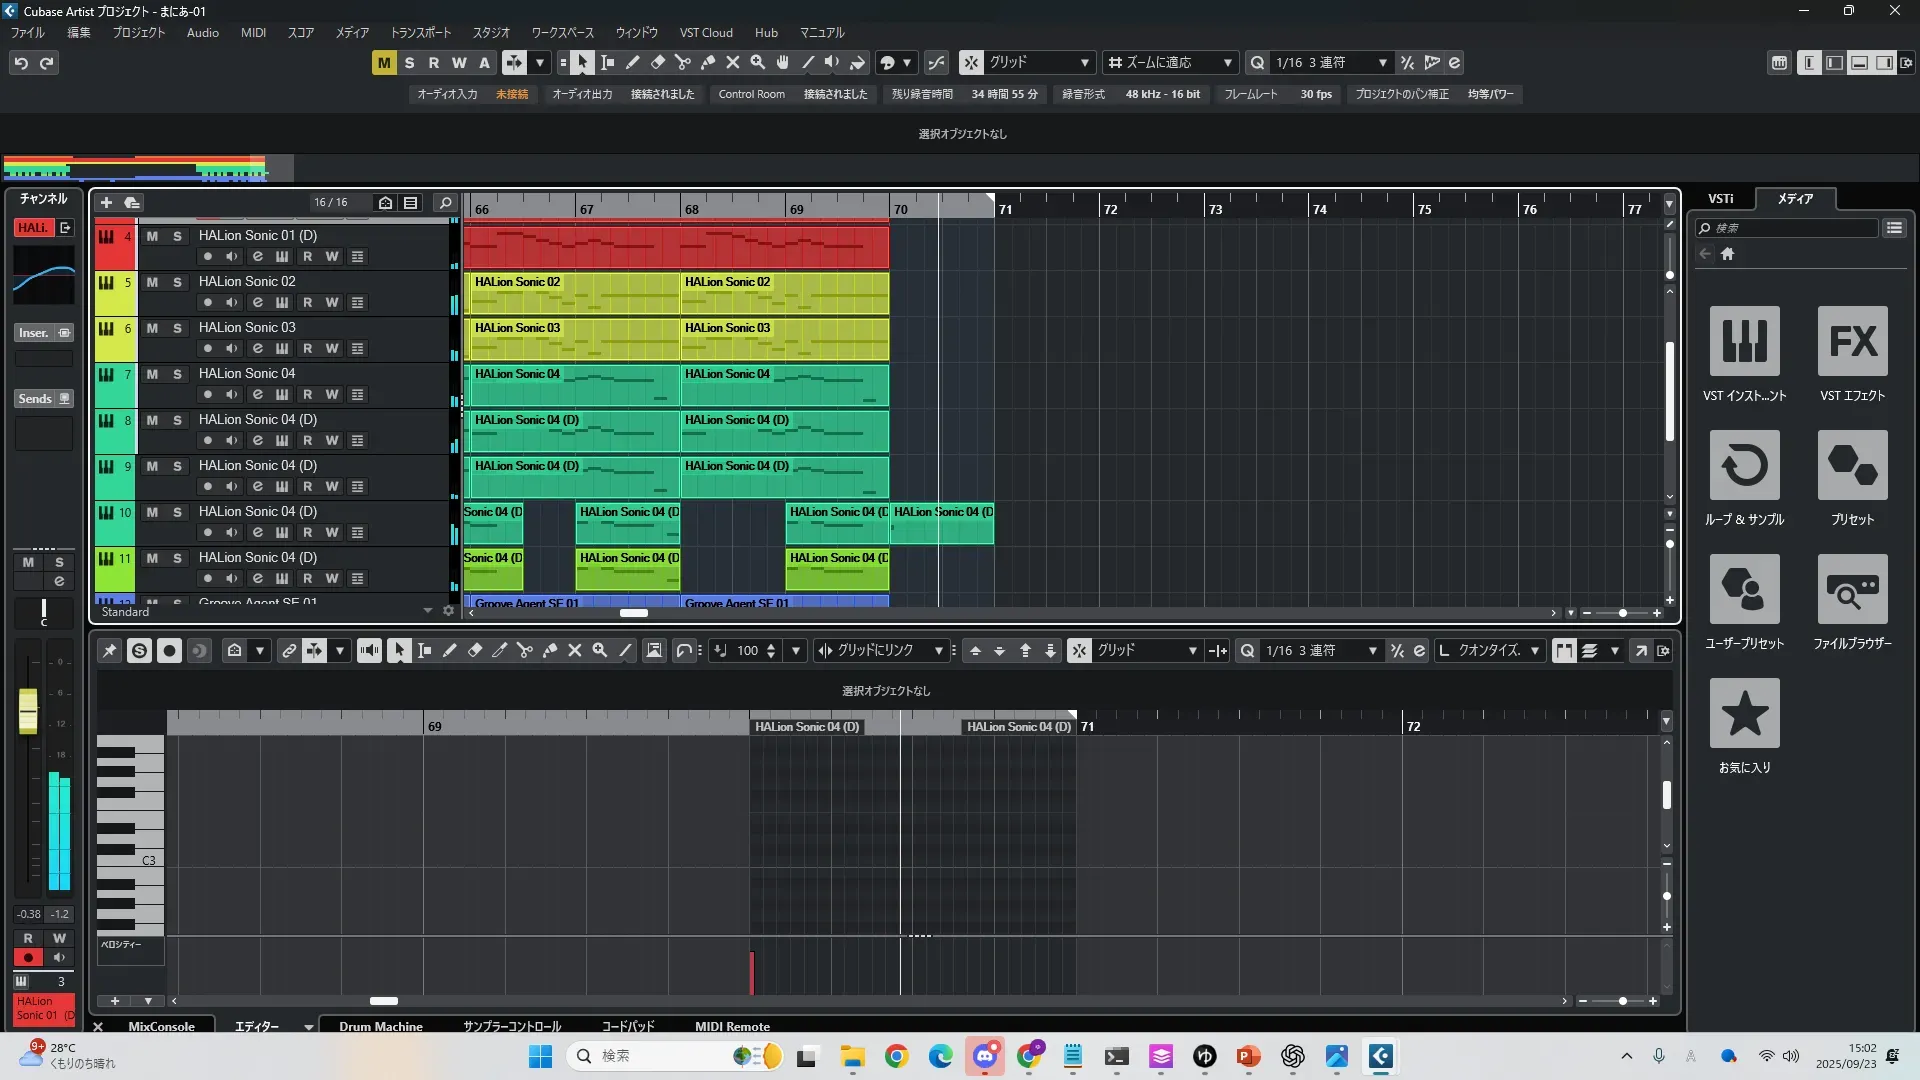Select the Glue tool in project toolbar
Screen dimensions: 1920x1080
708,62
